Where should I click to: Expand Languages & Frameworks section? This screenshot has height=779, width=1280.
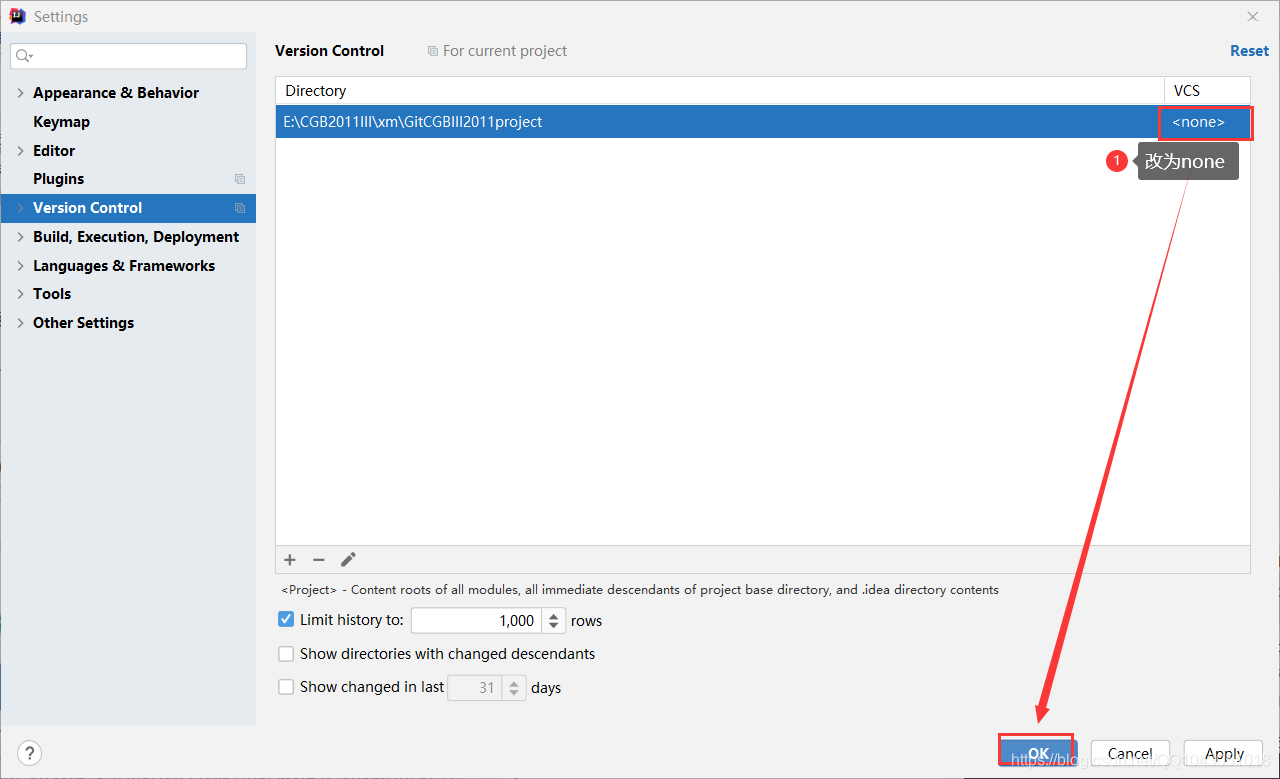(20, 266)
